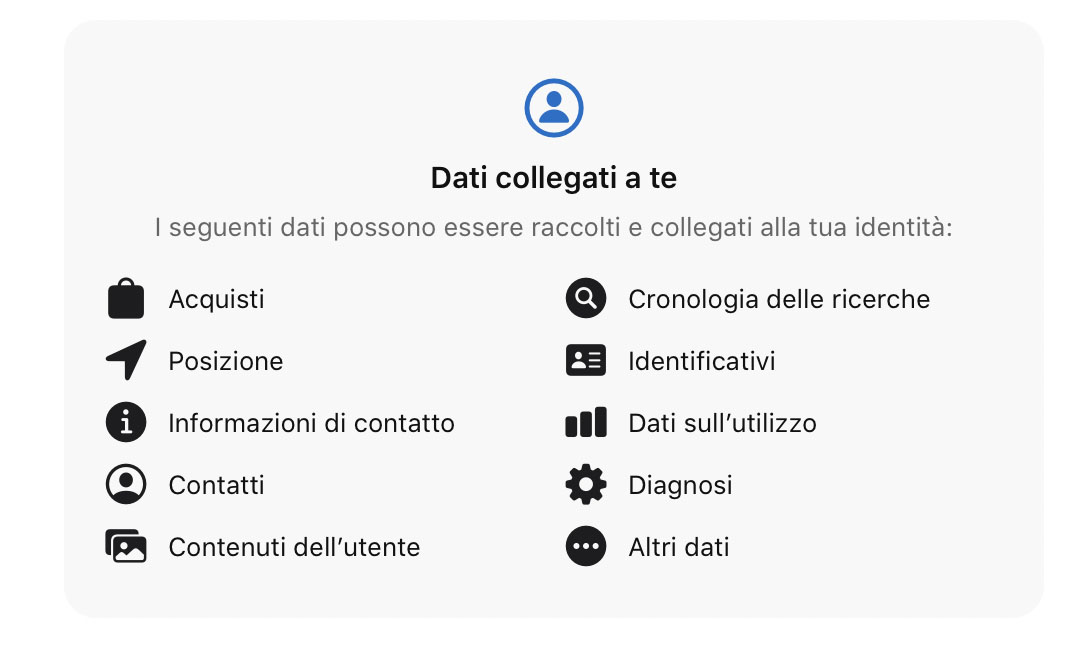
Task: Click the info icon next to Informazioni di contatto
Action: pos(125,422)
